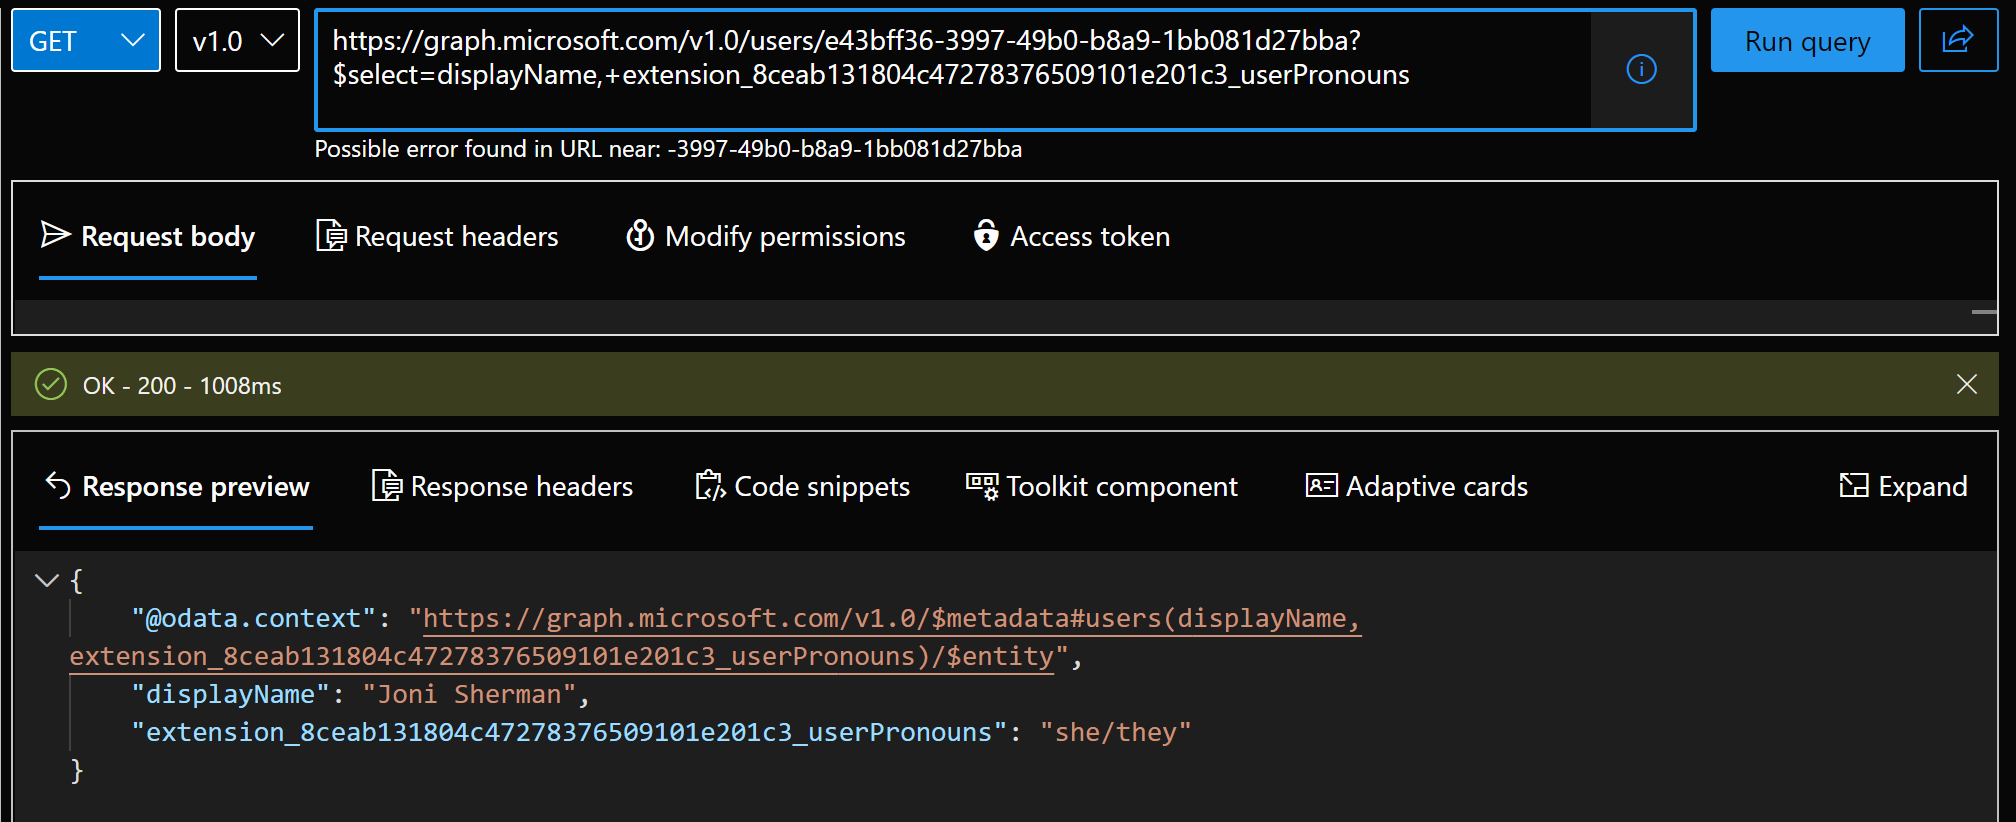Click the Response preview undo-arrow icon

point(58,485)
